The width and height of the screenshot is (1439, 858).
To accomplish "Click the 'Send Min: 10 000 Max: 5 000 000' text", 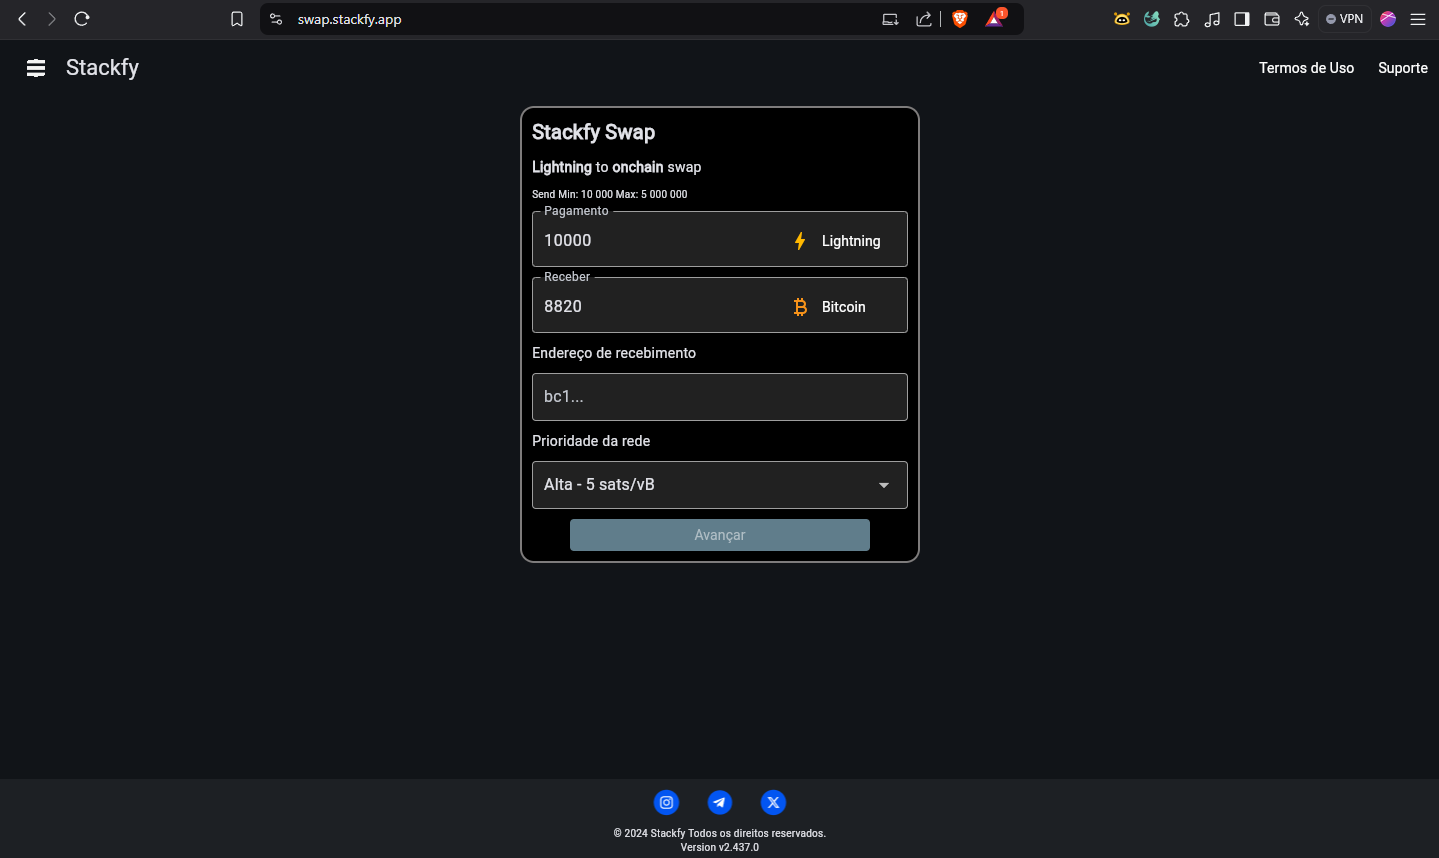I will (610, 194).
